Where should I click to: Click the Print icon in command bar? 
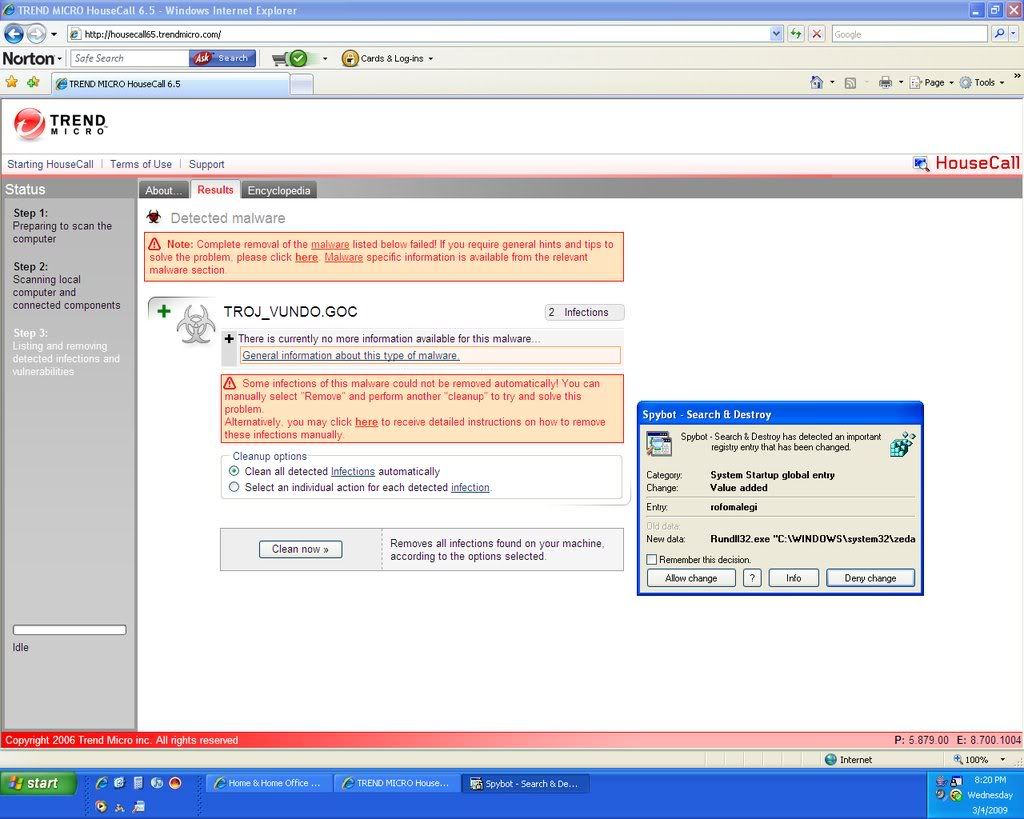[884, 83]
